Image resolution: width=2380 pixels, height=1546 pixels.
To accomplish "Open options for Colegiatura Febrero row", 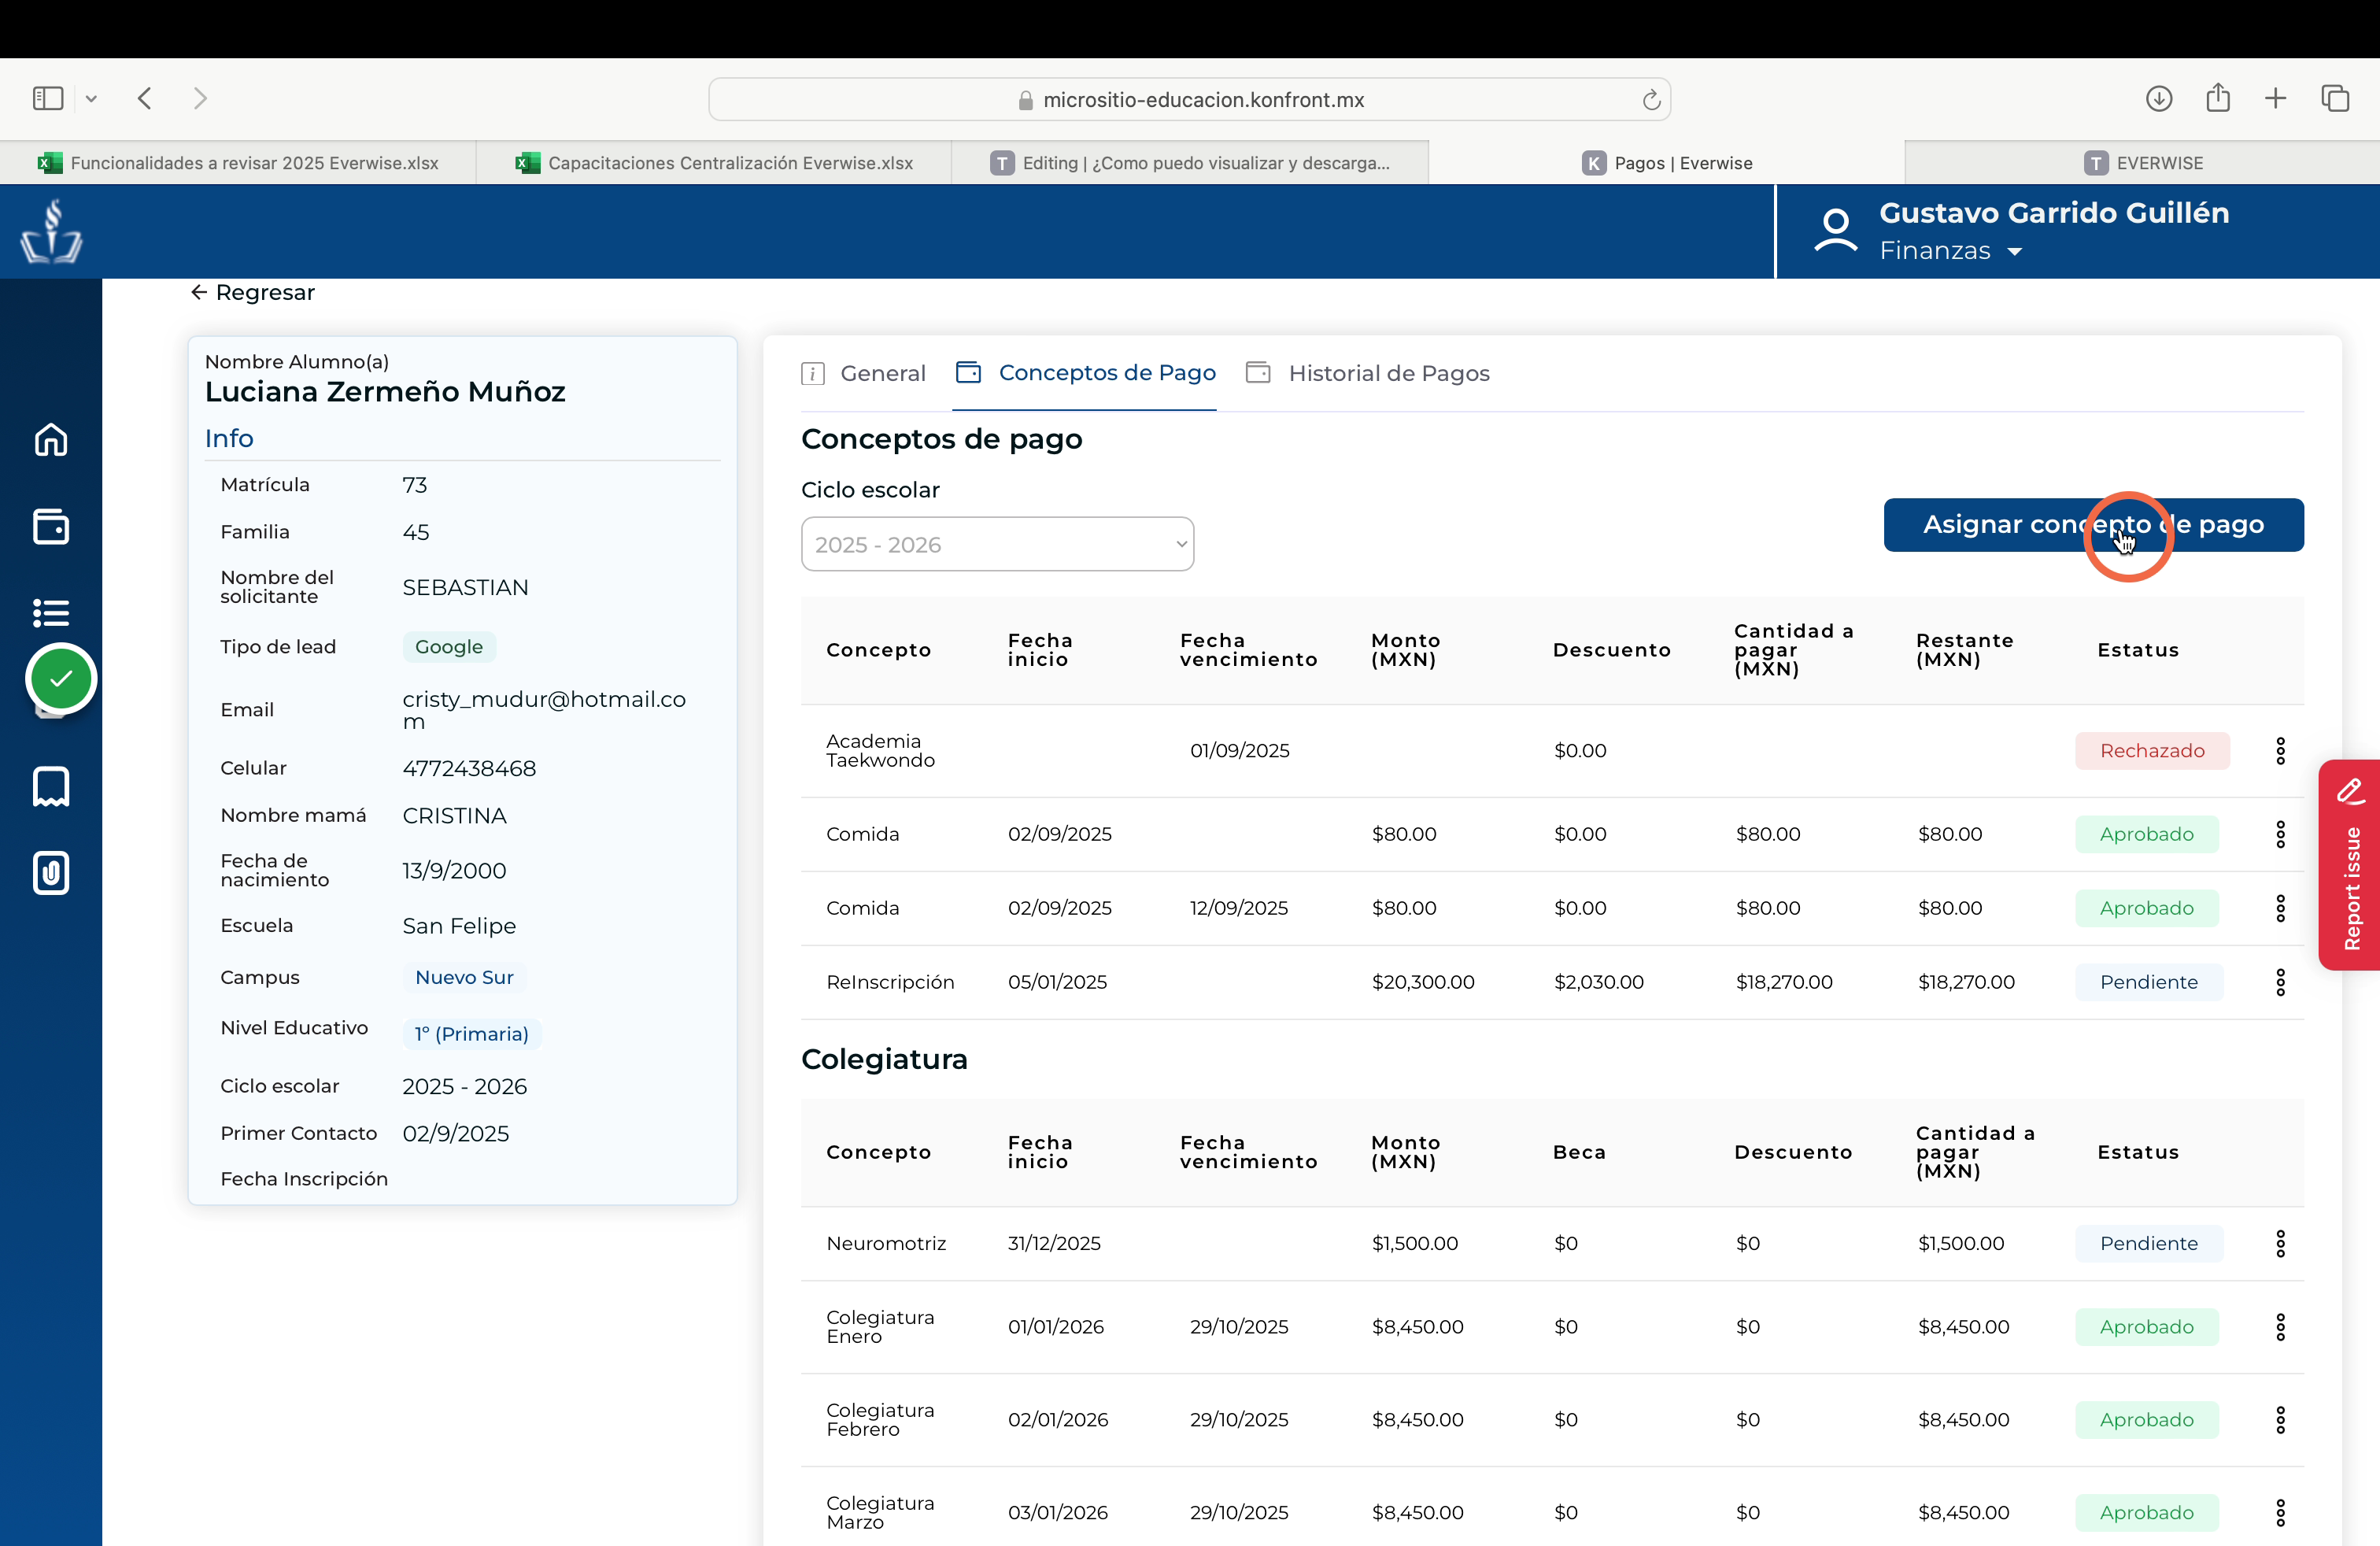I will coord(2280,1420).
